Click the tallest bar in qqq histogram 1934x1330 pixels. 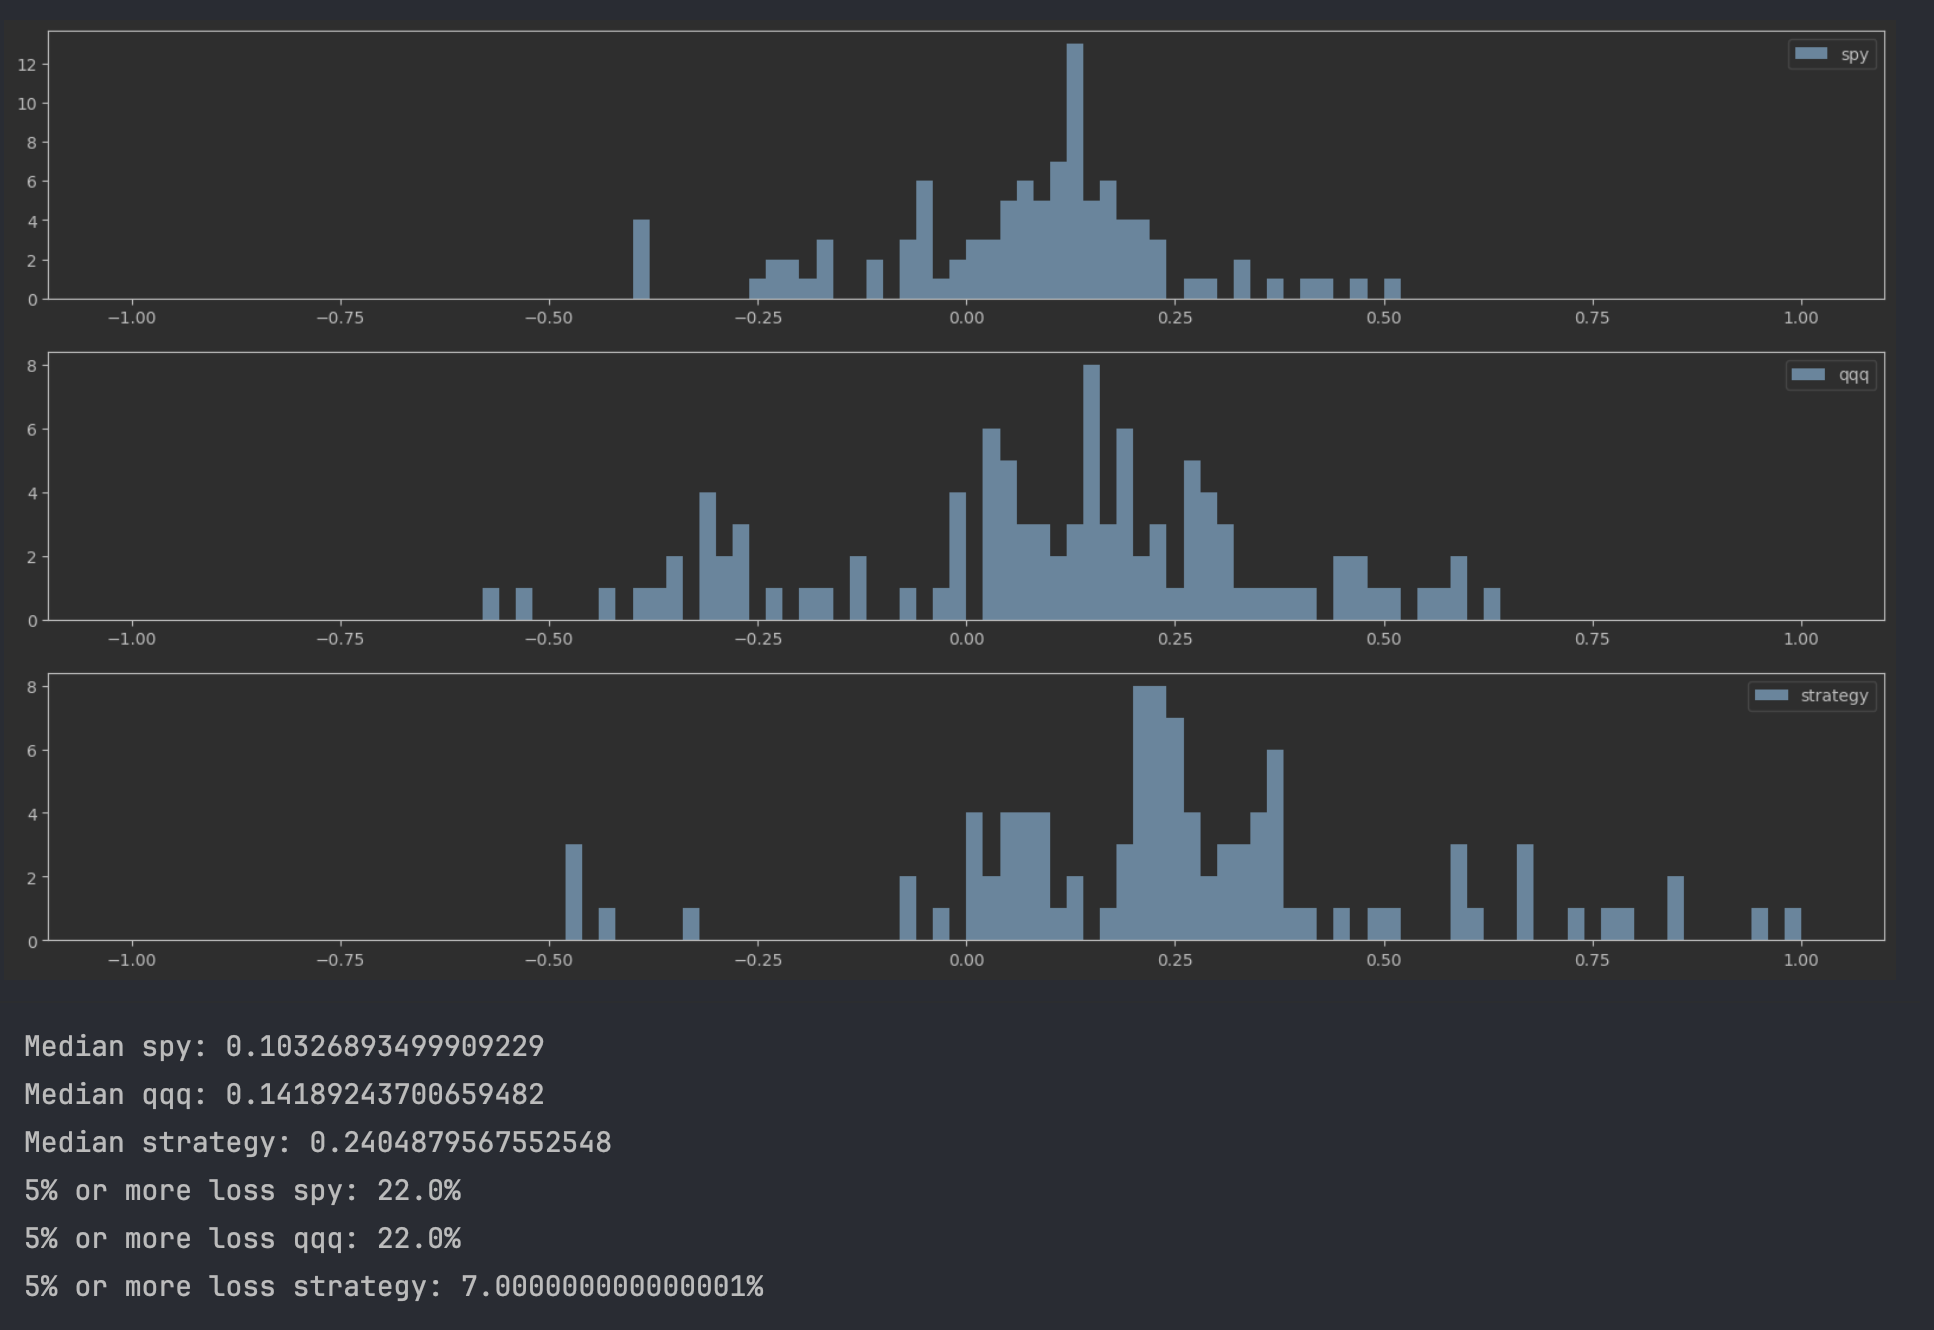click(x=1091, y=492)
